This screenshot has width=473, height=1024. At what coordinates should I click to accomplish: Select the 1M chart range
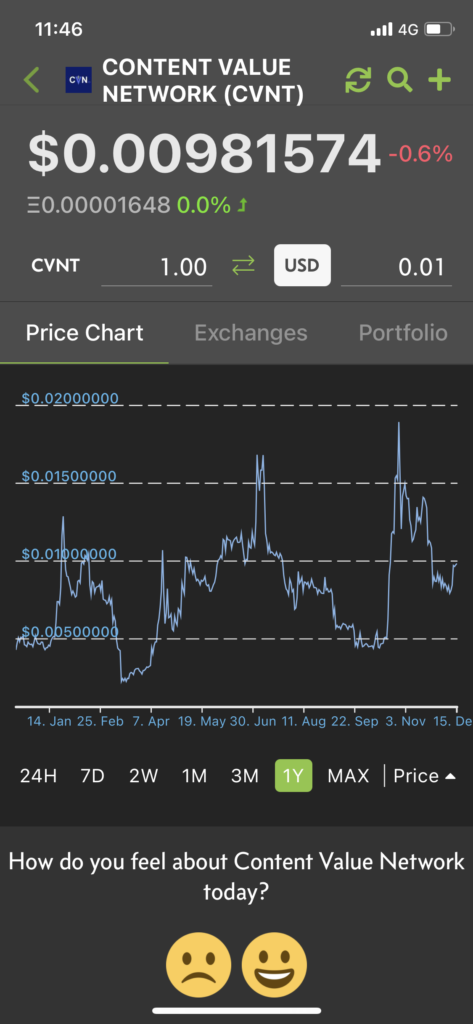click(194, 776)
